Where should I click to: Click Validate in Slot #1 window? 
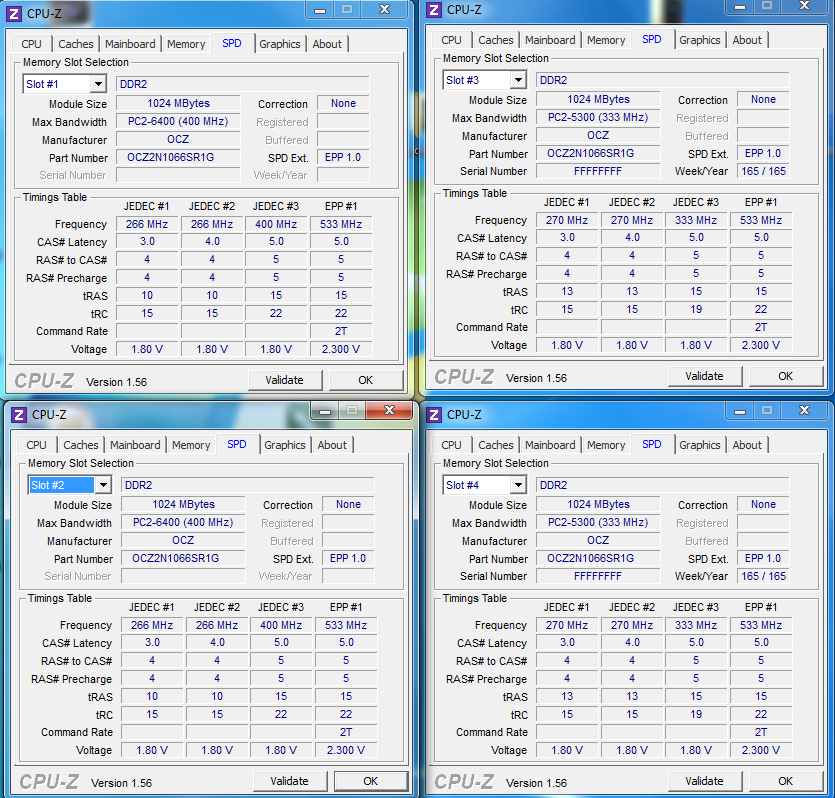point(285,380)
